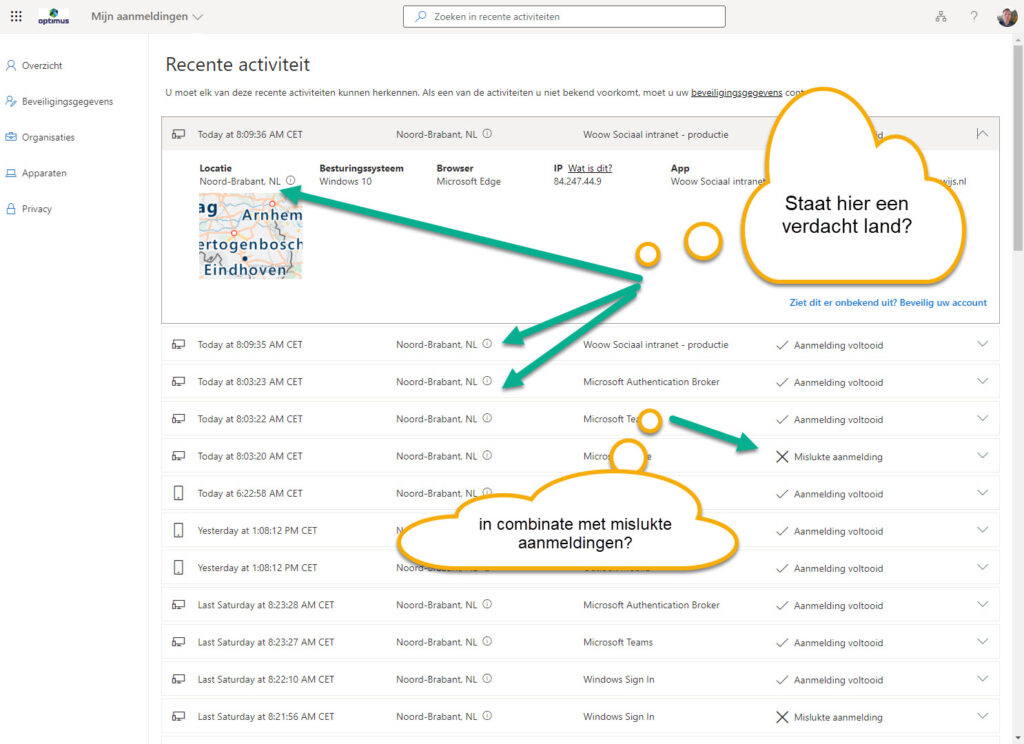This screenshot has height=744, width=1024.
Task: Click info icon in 8:03:23 AM row
Action: tap(487, 381)
